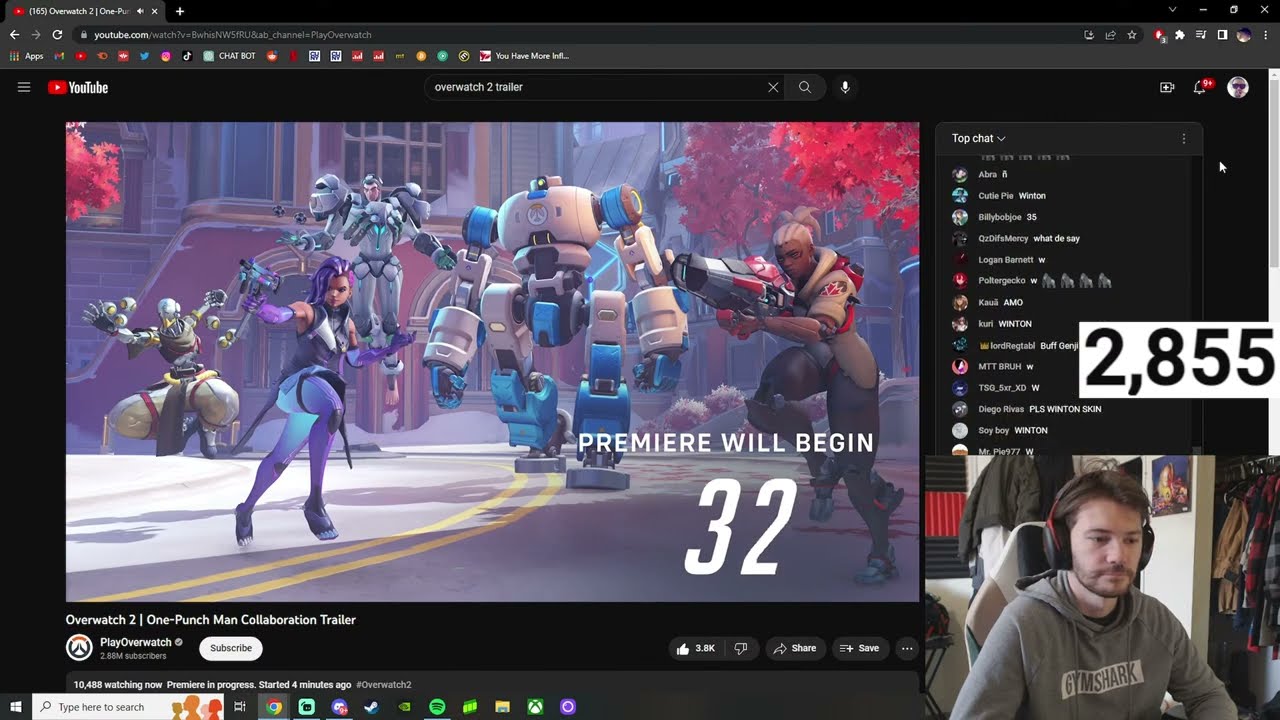Open the Gmail bookmark
The image size is (1280, 720).
60,56
